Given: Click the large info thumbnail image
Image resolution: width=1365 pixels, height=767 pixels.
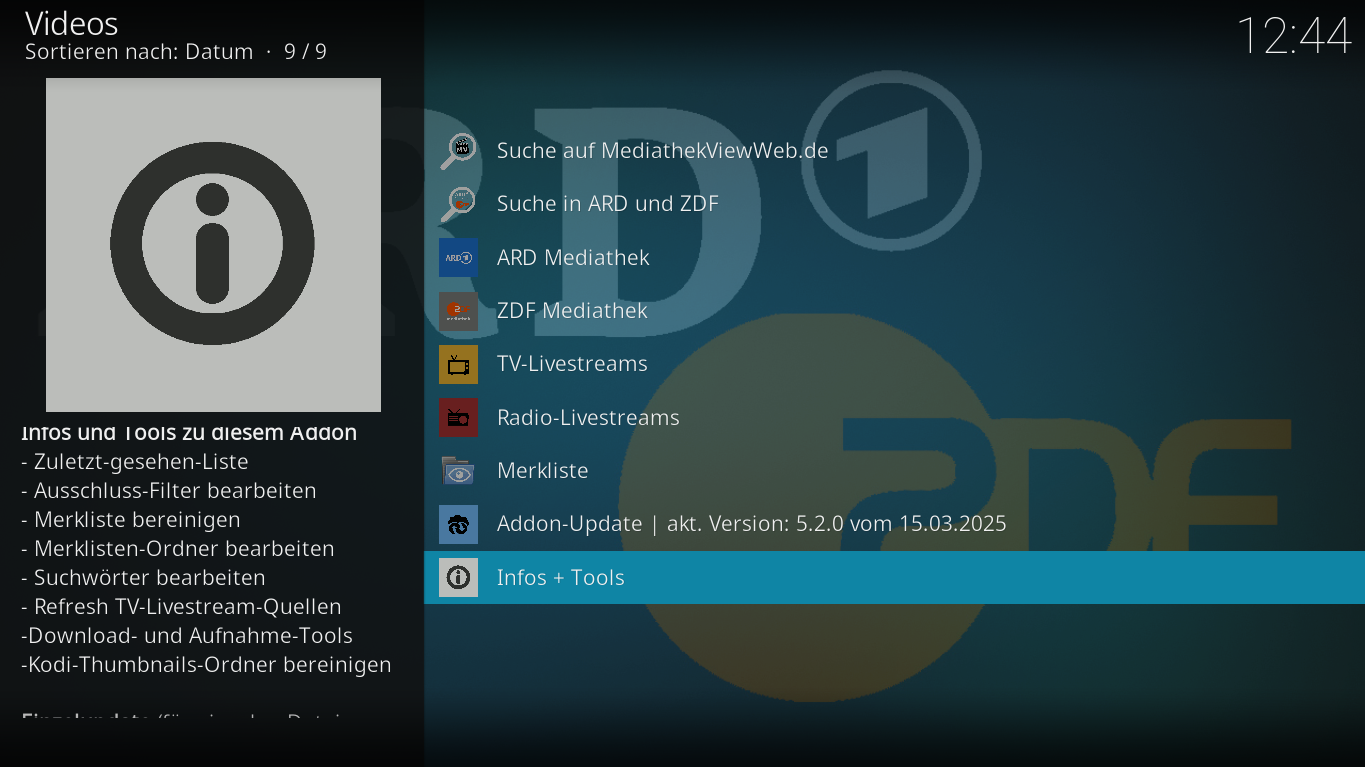Looking at the screenshot, I should (213, 245).
